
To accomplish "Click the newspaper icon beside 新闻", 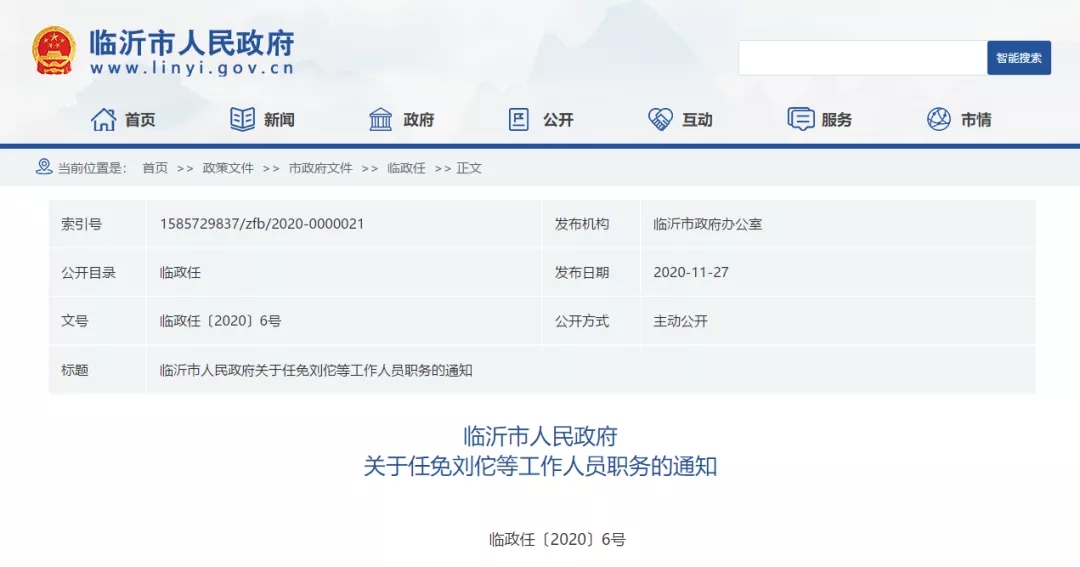I will (x=242, y=119).
